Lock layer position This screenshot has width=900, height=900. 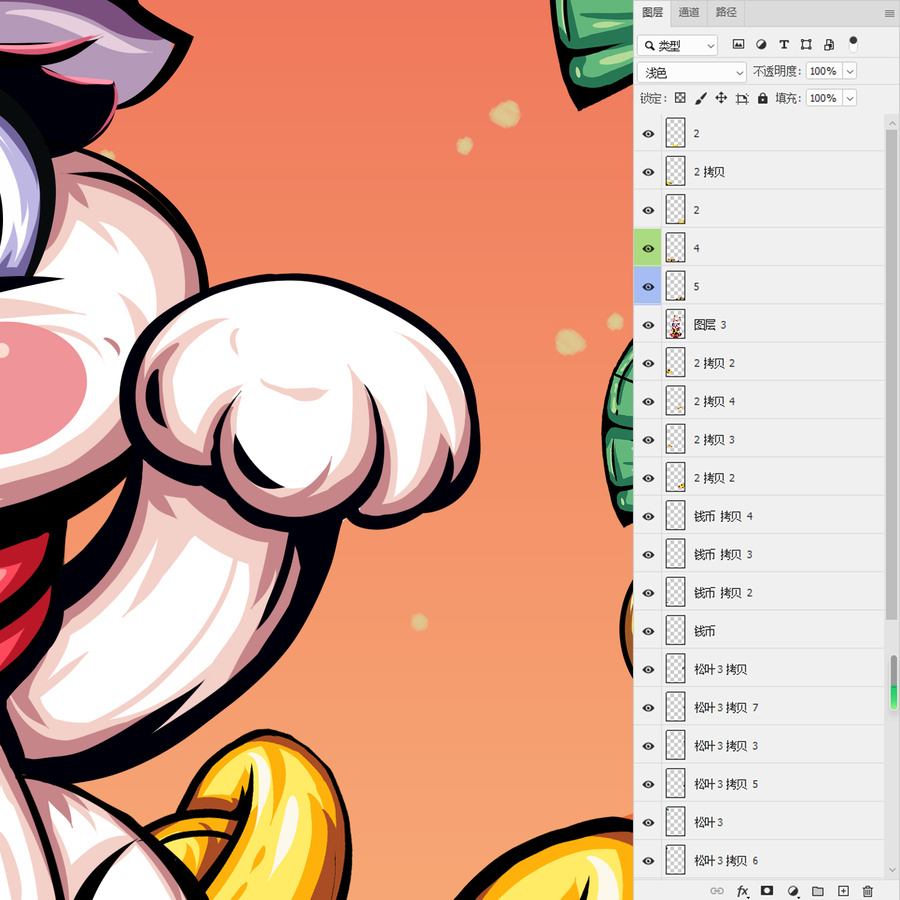(x=721, y=98)
